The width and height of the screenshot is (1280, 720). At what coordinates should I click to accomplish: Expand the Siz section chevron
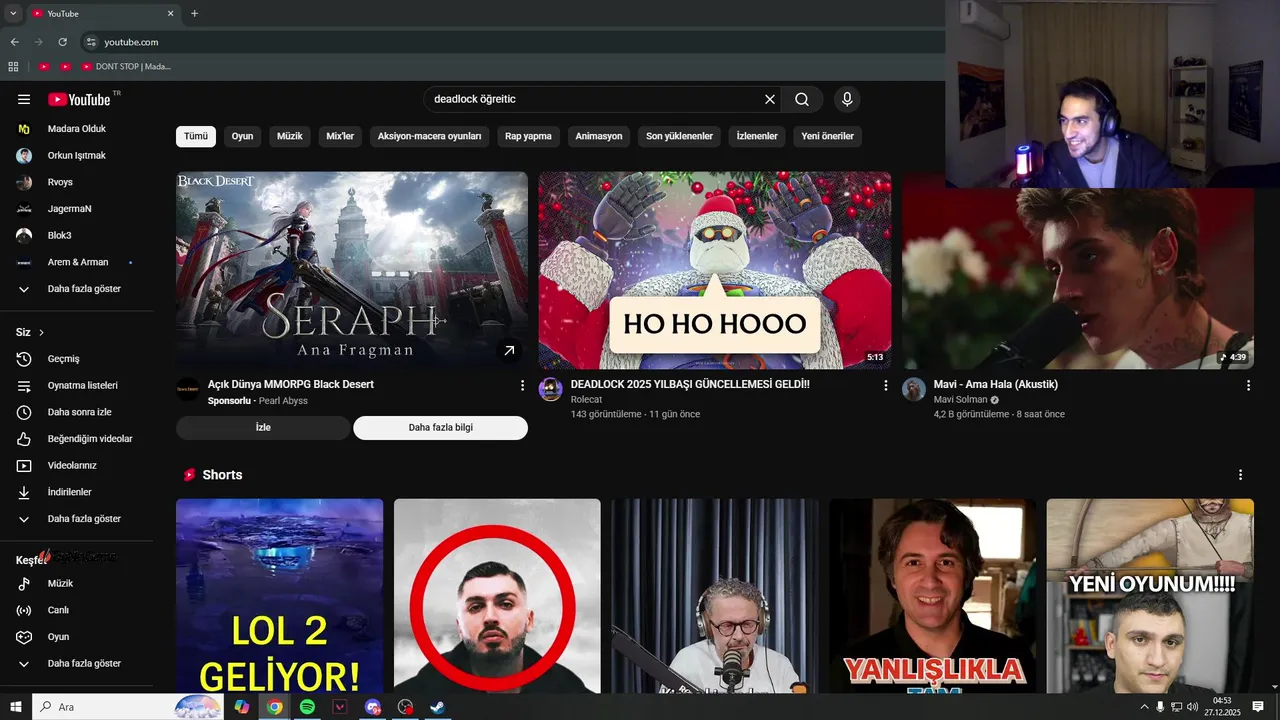41,332
